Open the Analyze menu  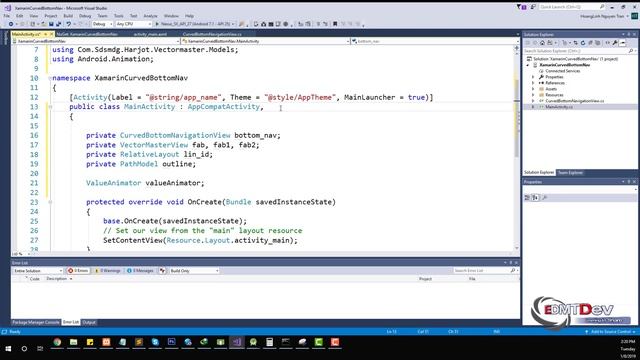(x=150, y=16)
